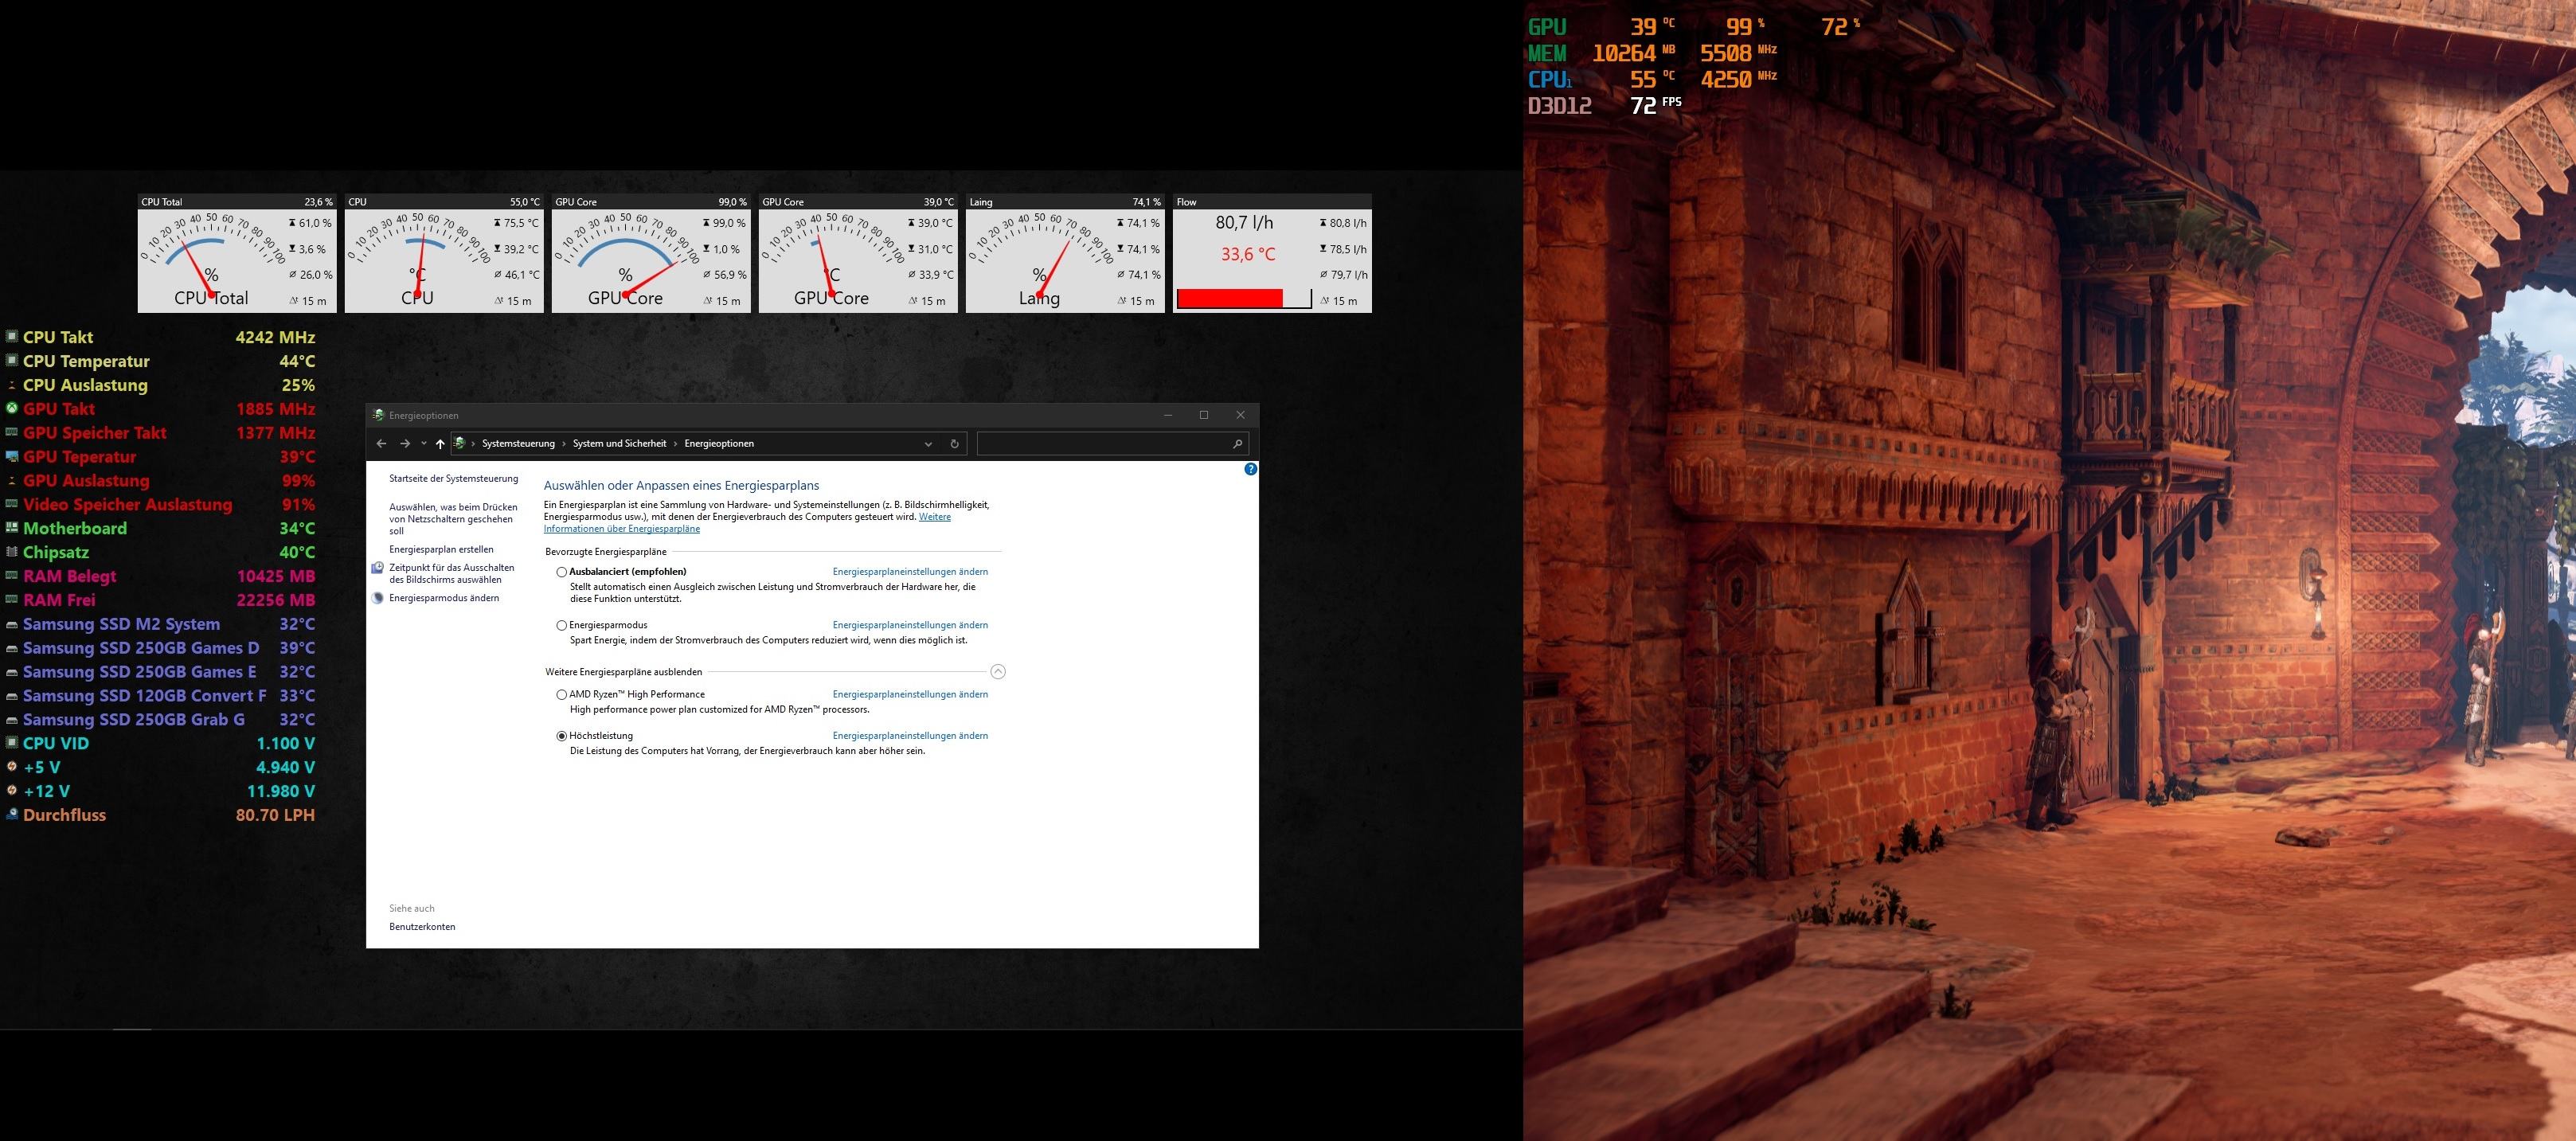This screenshot has width=2576, height=1141.
Task: Click the back arrow in Energieoptionen
Action: tap(381, 444)
